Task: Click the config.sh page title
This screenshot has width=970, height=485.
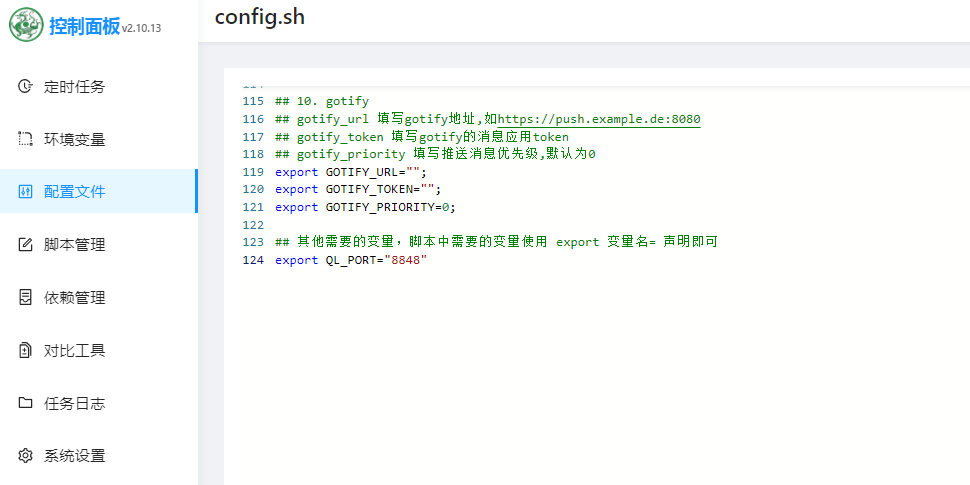Action: click(260, 17)
